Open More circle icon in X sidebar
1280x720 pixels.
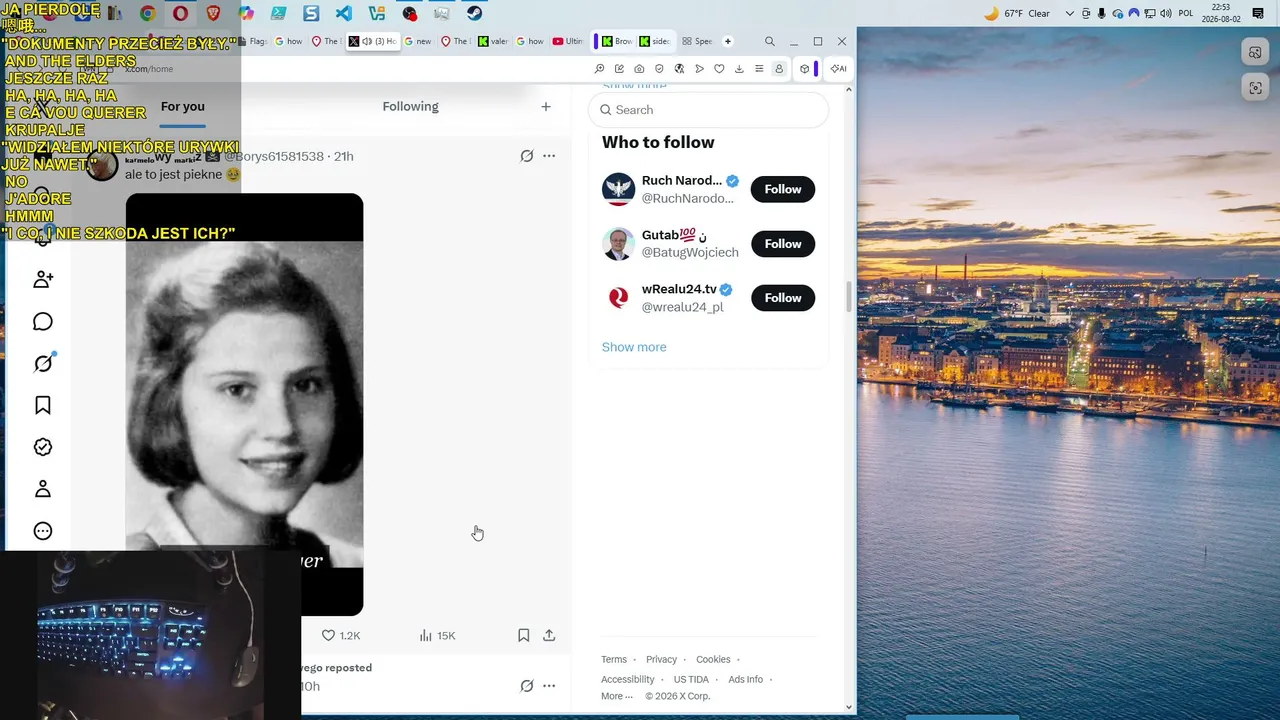click(x=43, y=531)
